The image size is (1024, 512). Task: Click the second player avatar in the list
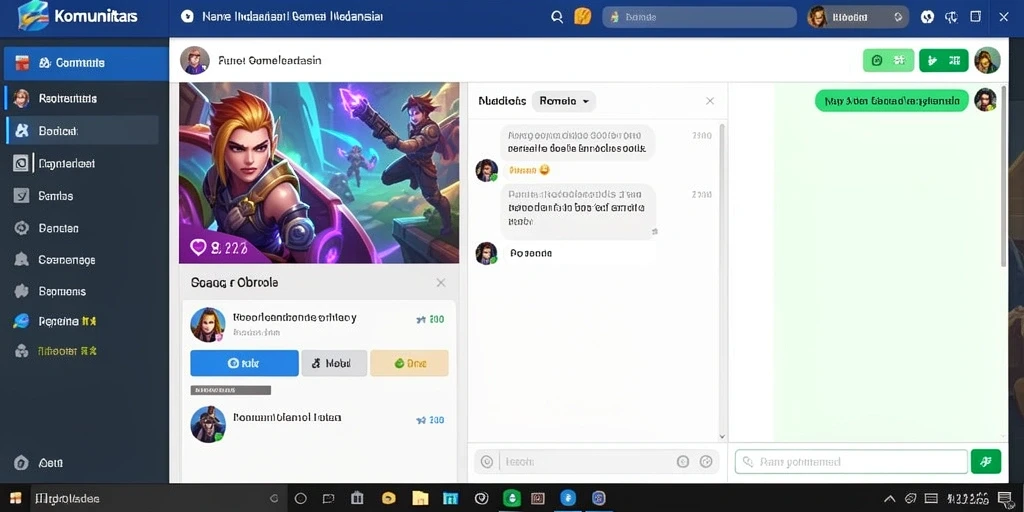coord(208,424)
